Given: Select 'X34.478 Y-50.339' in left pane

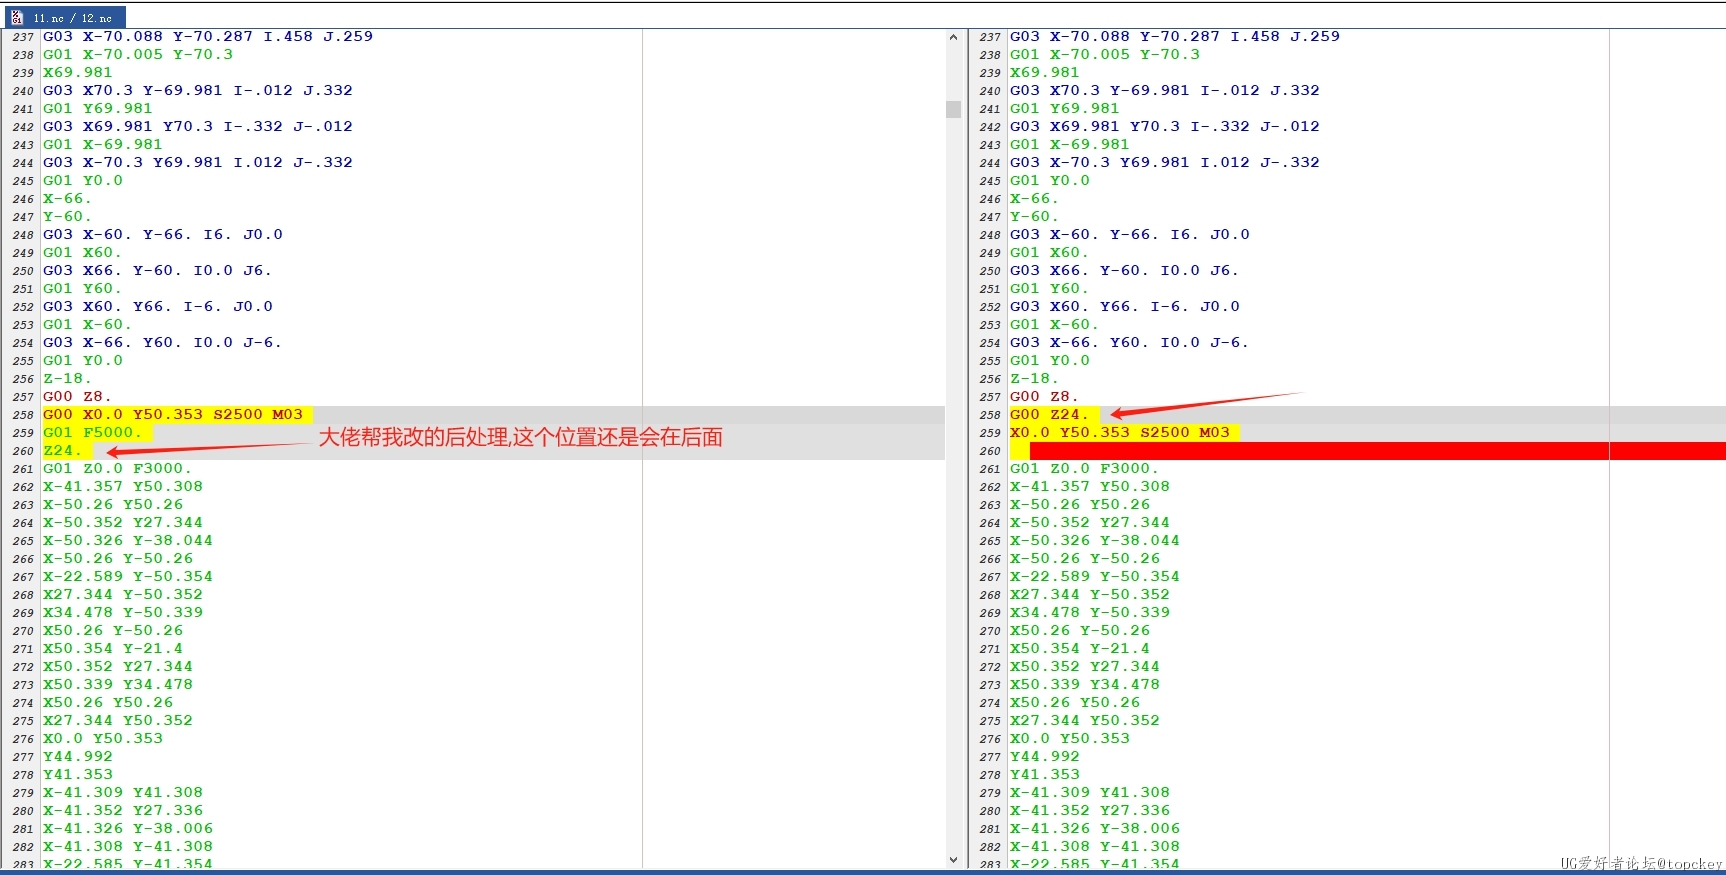Looking at the screenshot, I should (x=123, y=613).
